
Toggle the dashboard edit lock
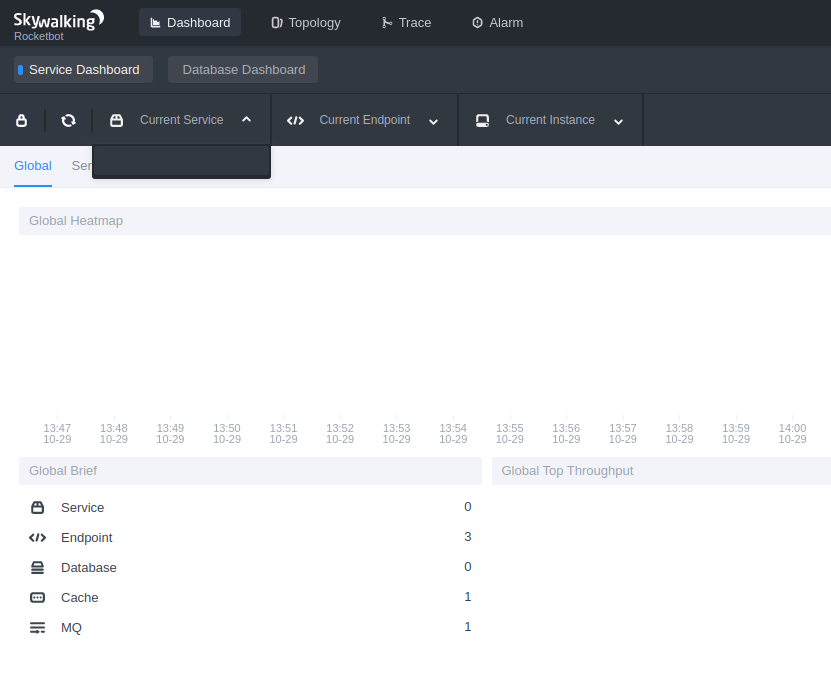(21, 120)
